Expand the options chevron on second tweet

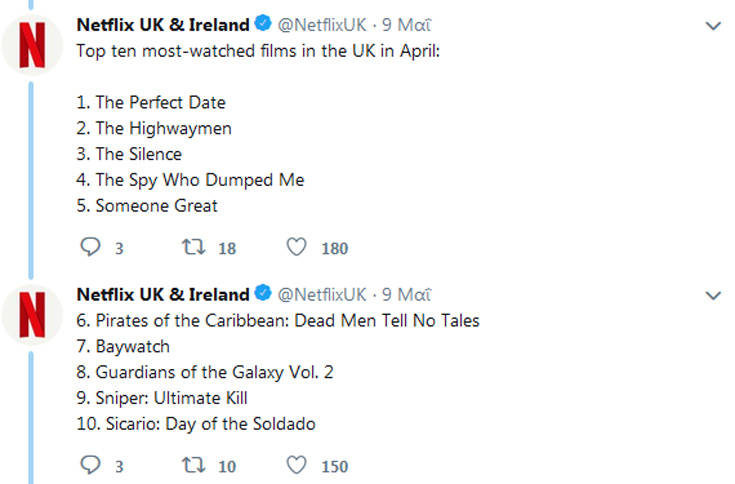713,295
